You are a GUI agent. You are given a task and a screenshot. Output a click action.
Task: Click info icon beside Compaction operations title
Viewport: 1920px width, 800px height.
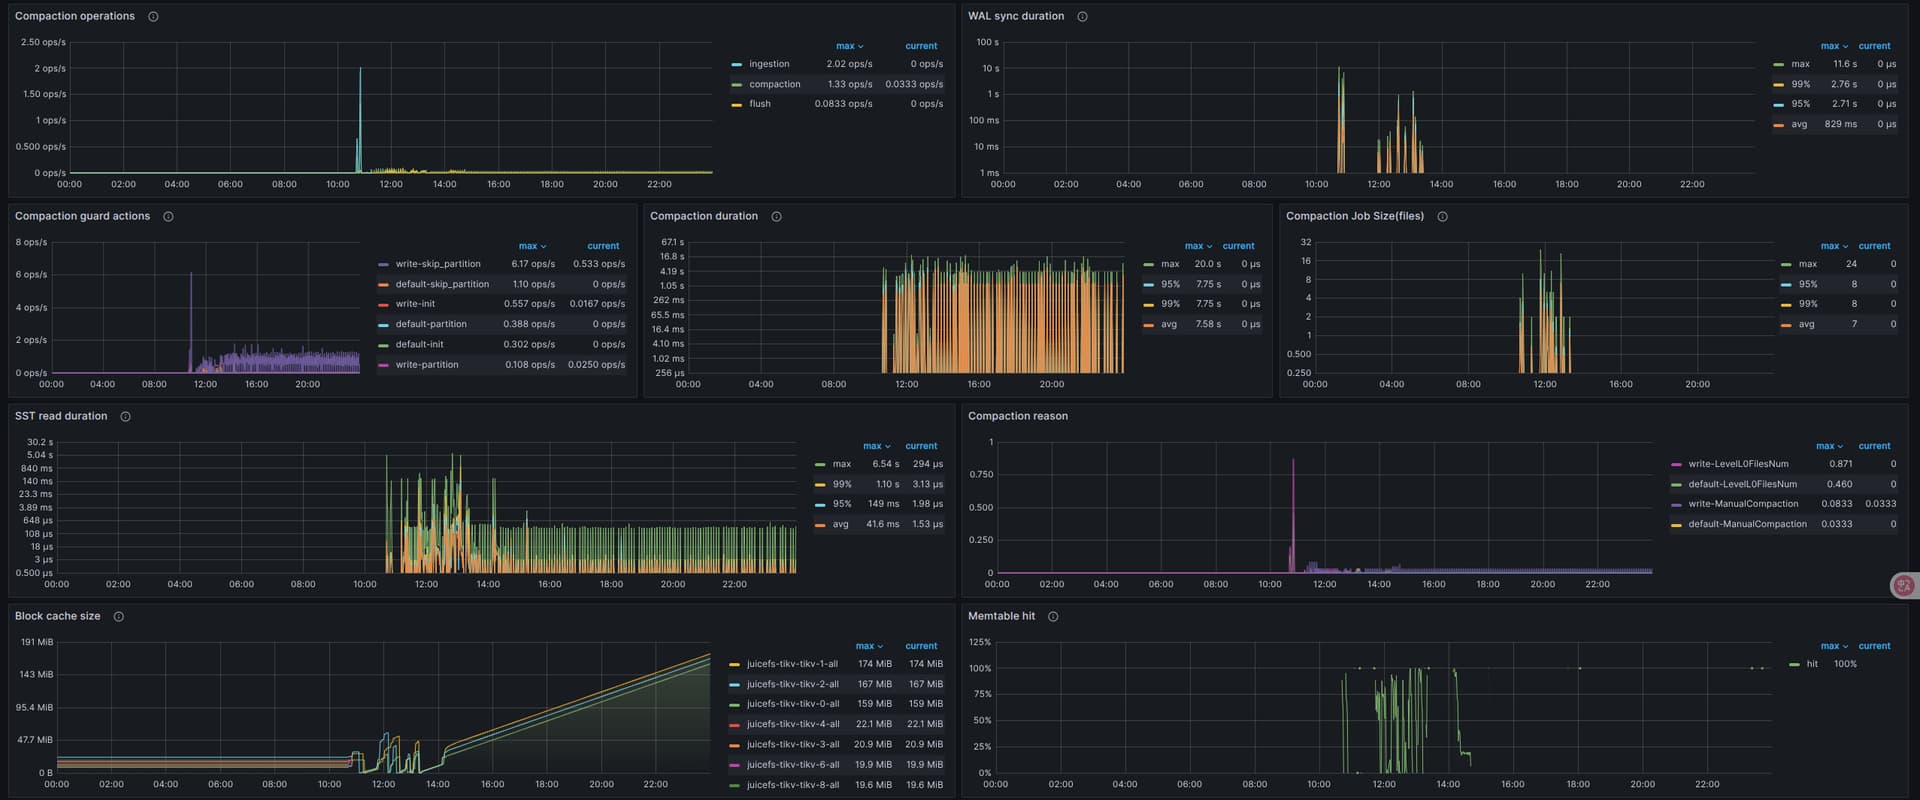point(153,17)
